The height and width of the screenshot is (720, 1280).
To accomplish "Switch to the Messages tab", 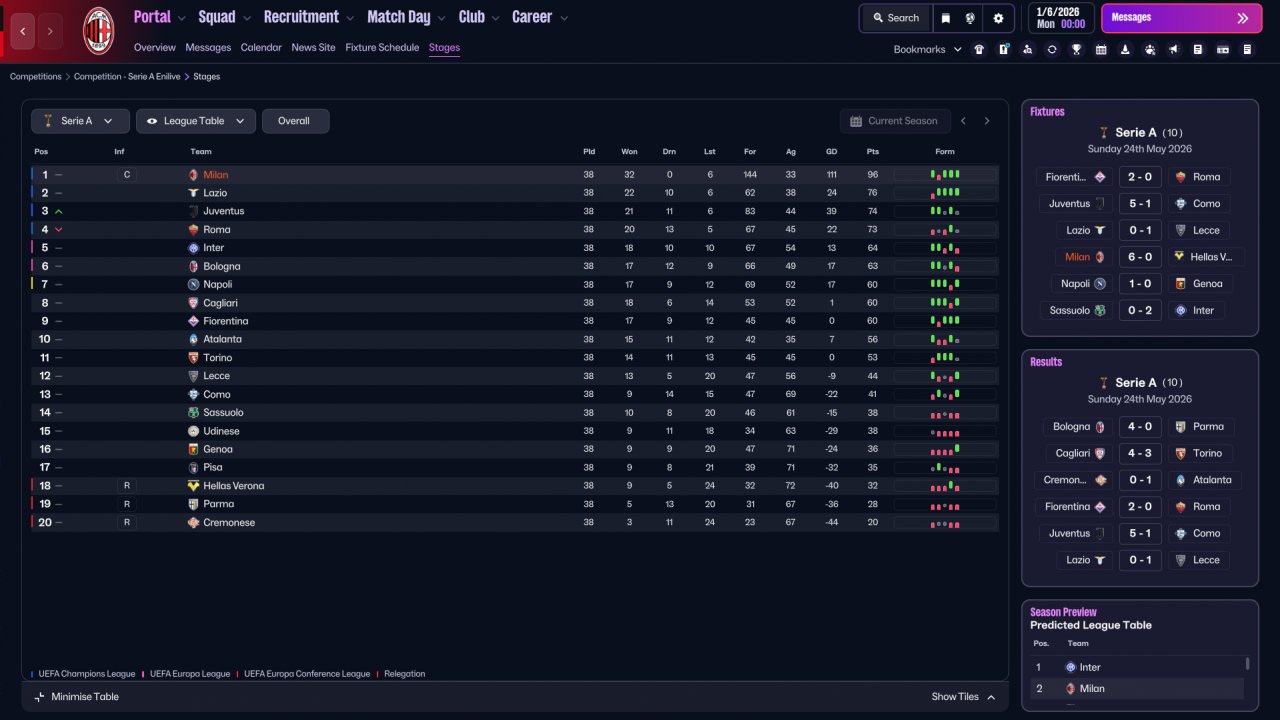I will tap(208, 48).
